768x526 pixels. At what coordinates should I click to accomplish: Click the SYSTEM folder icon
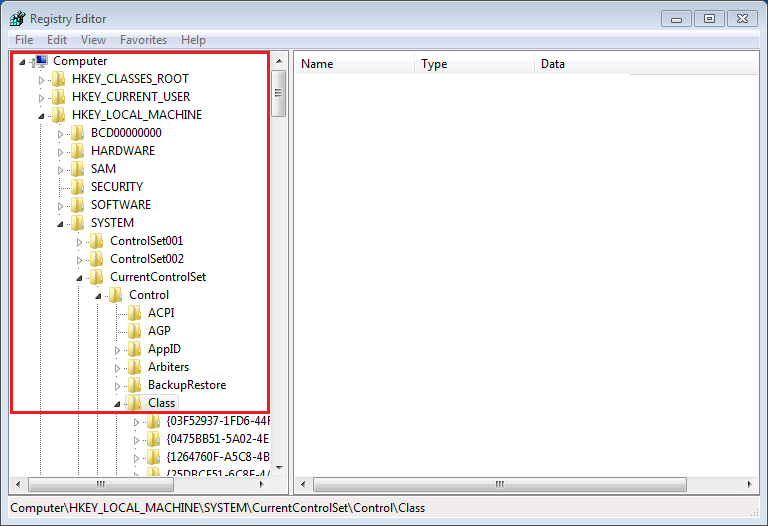(78, 223)
